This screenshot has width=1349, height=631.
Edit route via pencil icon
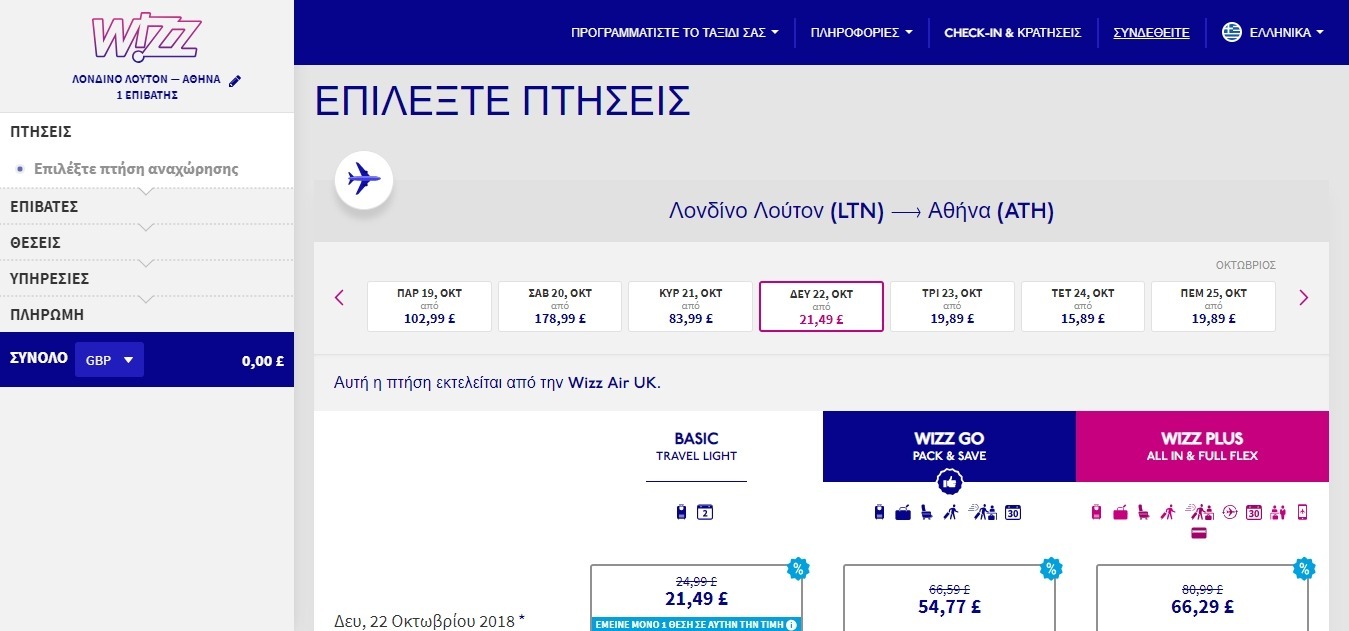point(235,80)
